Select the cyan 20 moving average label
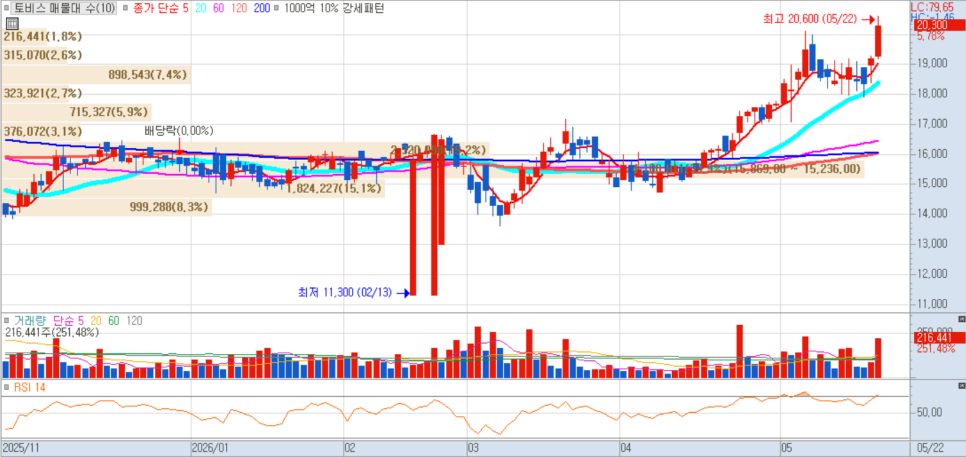The image size is (966, 457). point(201,9)
